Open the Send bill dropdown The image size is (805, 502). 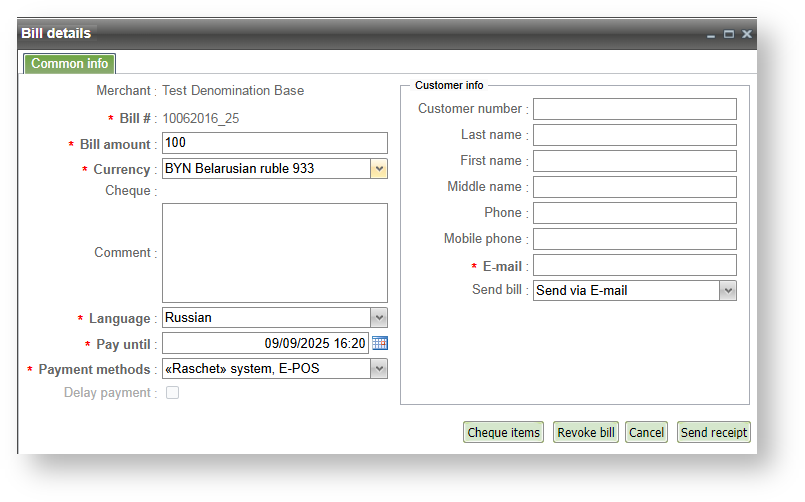pyautogui.click(x=728, y=291)
